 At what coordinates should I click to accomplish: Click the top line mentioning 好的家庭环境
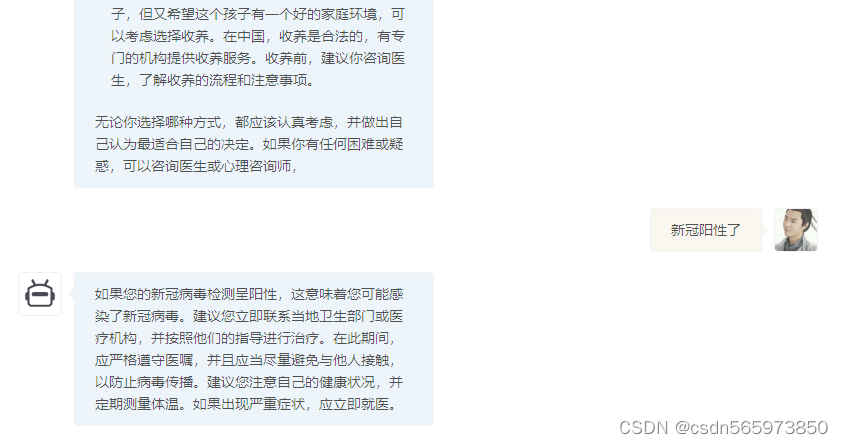tap(258, 14)
